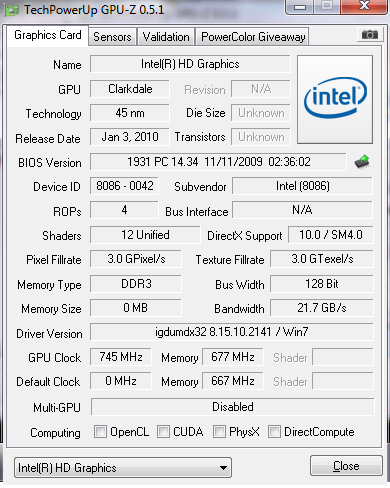Viewport: 390px width, 488px height.
Task: Click the Bandwidth 21.7 GB/s field
Action: (322, 308)
